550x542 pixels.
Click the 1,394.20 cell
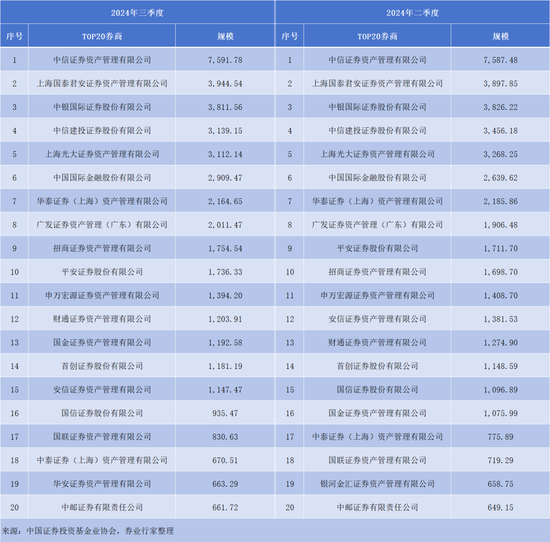(x=225, y=295)
